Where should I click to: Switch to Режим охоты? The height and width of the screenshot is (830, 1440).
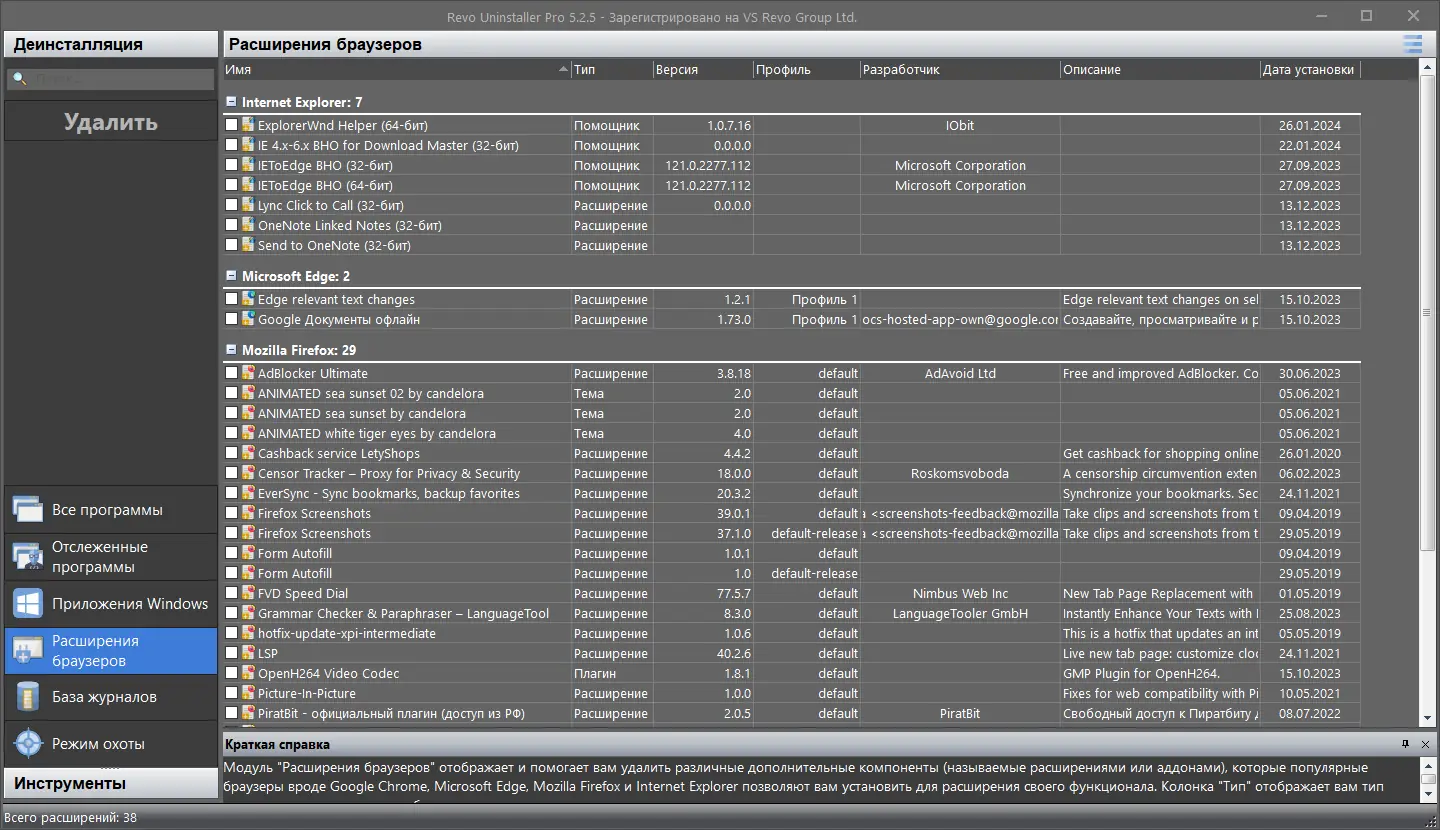click(111, 744)
